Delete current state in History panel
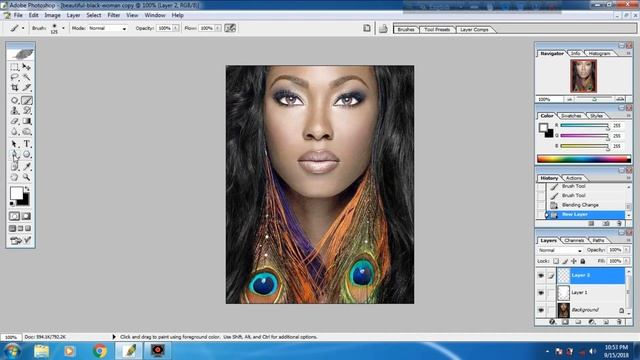640x360 pixels. pyautogui.click(x=620, y=224)
